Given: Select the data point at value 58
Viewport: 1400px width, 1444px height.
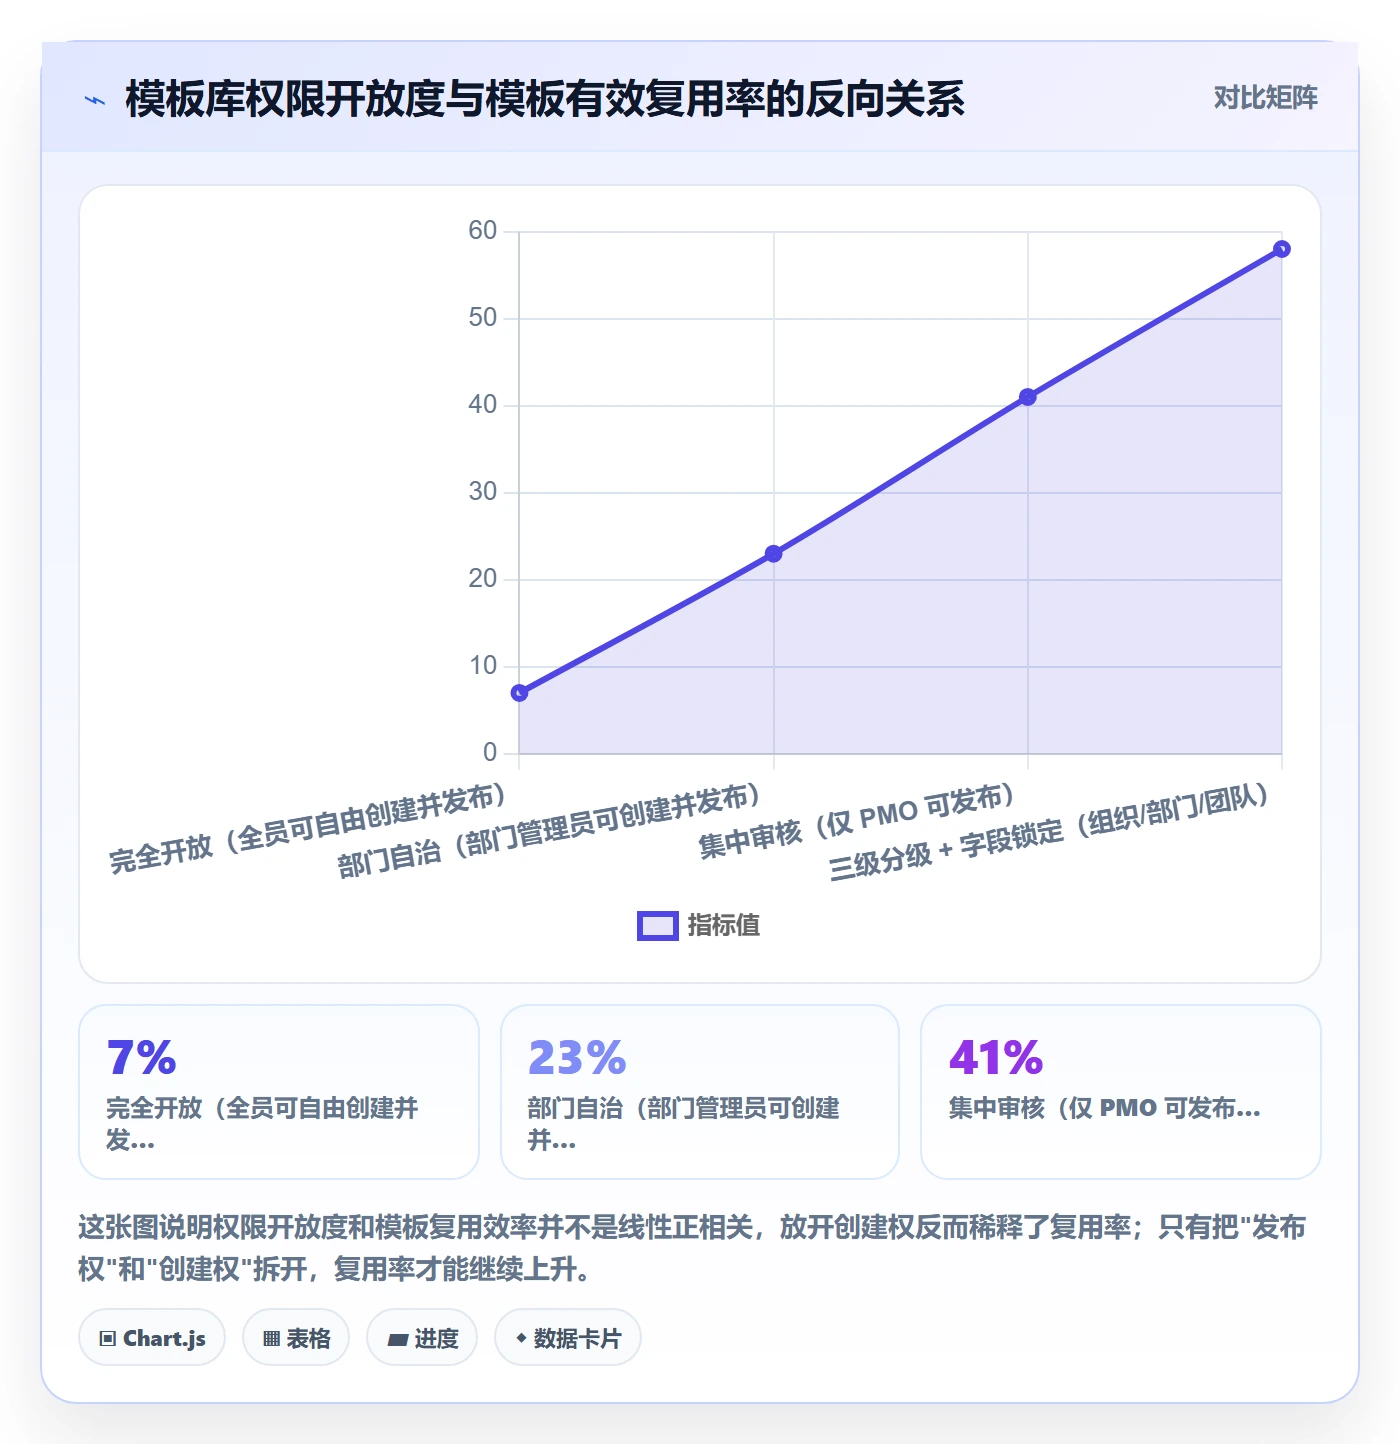Looking at the screenshot, I should (1281, 249).
